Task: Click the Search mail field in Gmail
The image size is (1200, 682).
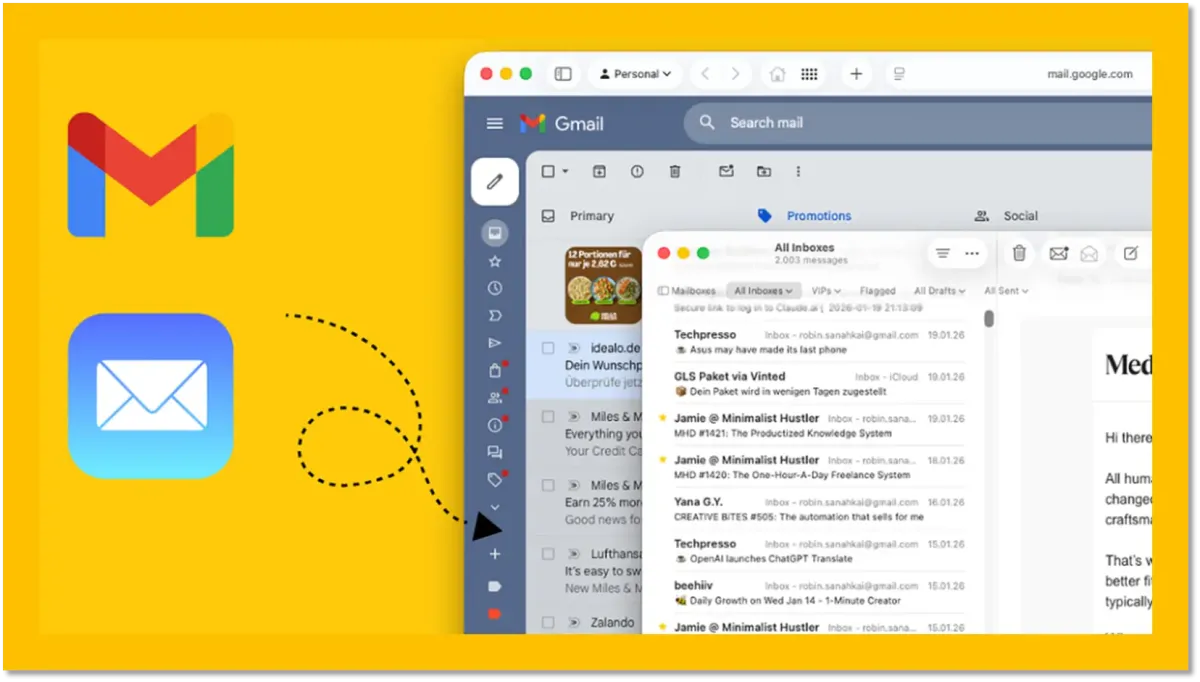Action: [918, 123]
